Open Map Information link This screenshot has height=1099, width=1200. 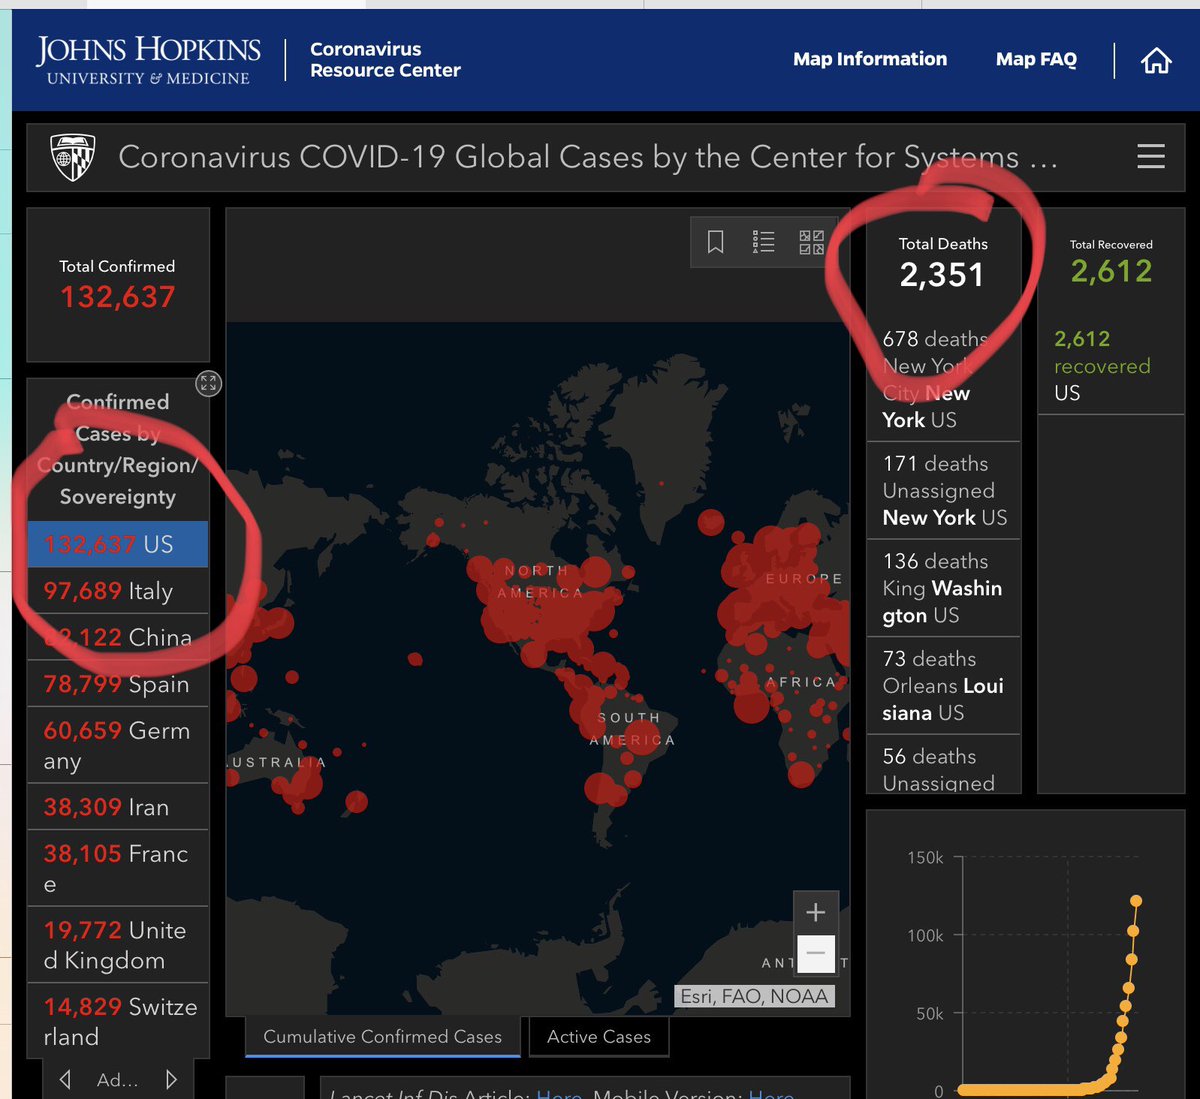869,59
